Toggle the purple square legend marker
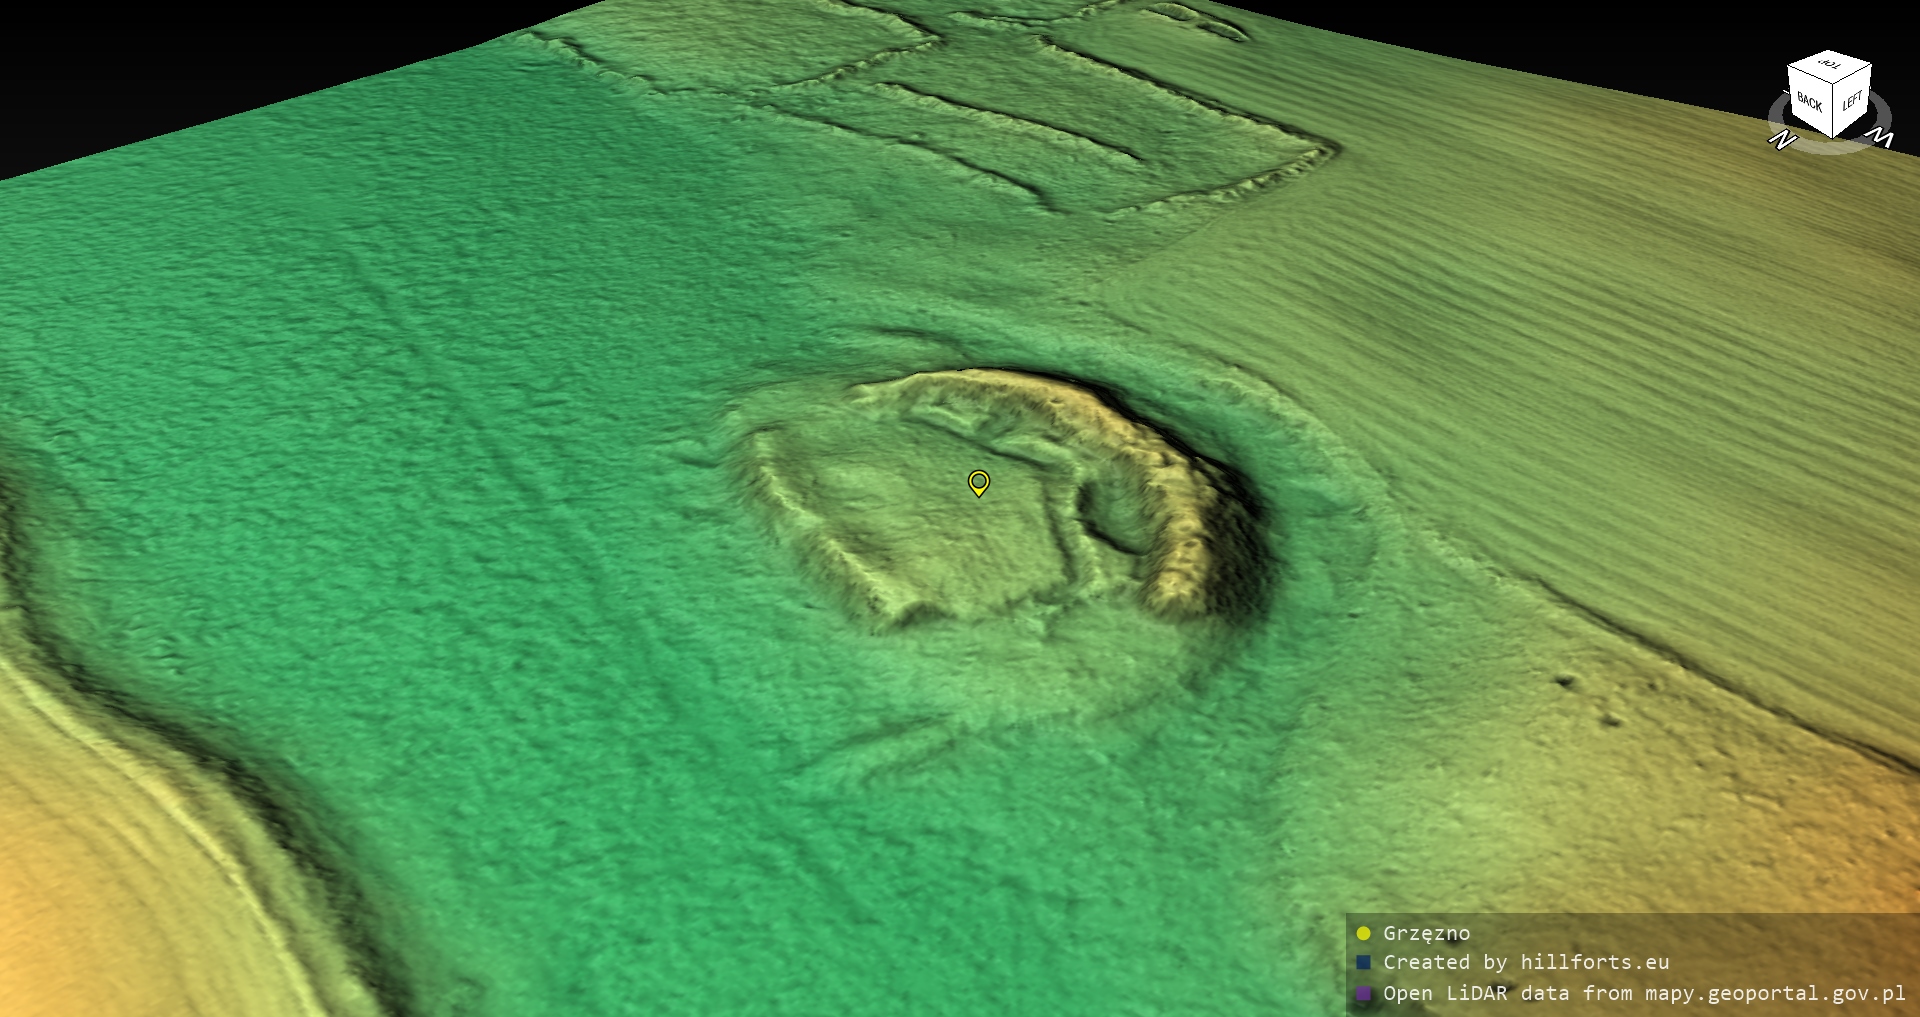 coord(1363,994)
